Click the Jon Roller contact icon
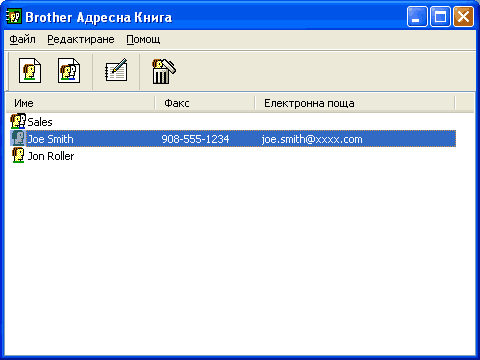The image size is (480, 360). click(18, 155)
